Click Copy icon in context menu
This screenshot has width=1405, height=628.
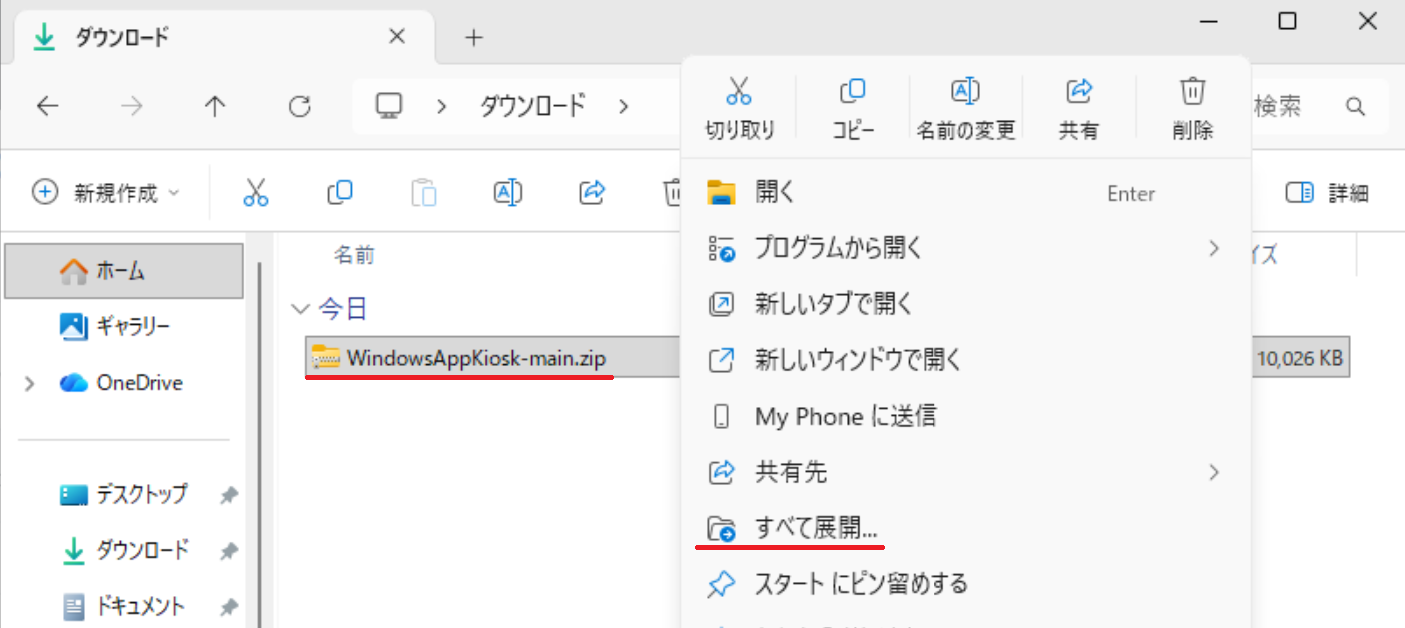coord(852,92)
